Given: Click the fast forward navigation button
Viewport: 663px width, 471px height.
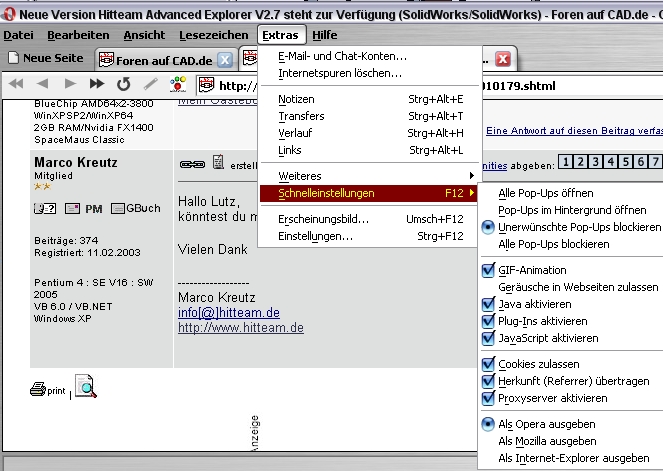Looking at the screenshot, I should (x=97, y=84).
